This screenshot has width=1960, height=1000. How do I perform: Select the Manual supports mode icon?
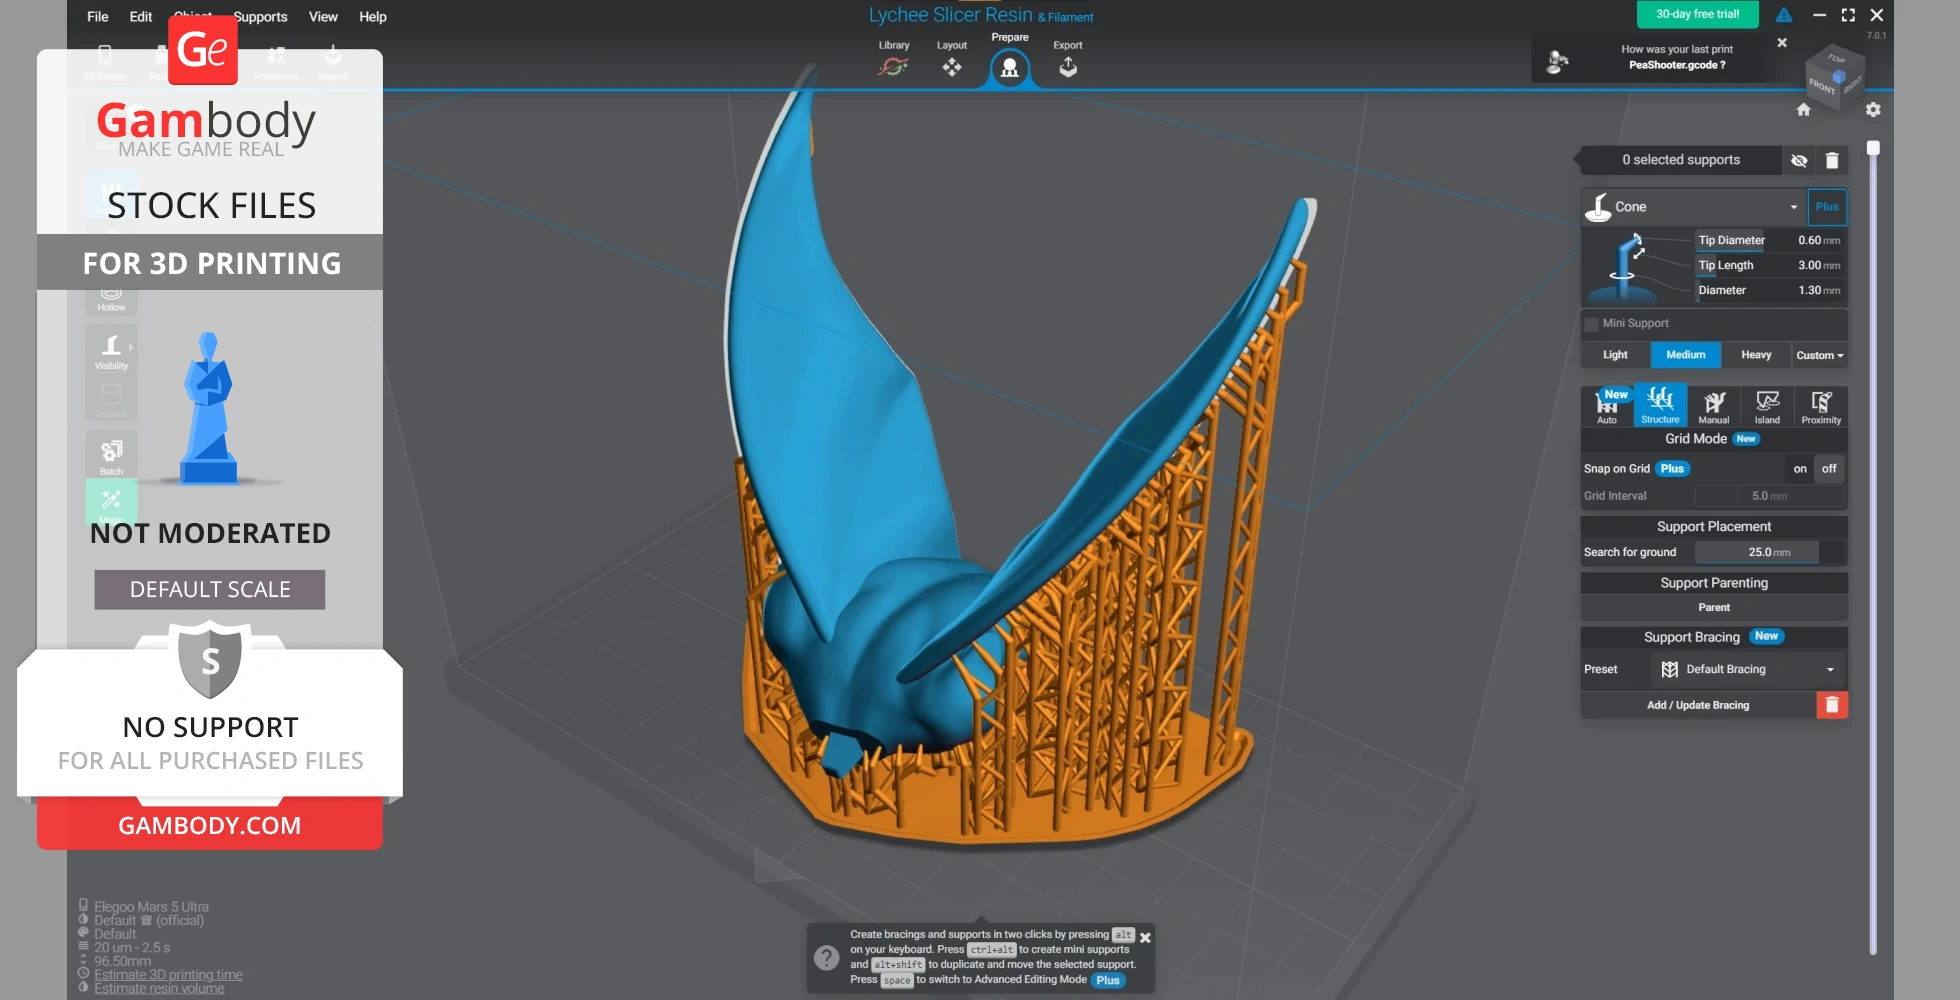coord(1714,406)
